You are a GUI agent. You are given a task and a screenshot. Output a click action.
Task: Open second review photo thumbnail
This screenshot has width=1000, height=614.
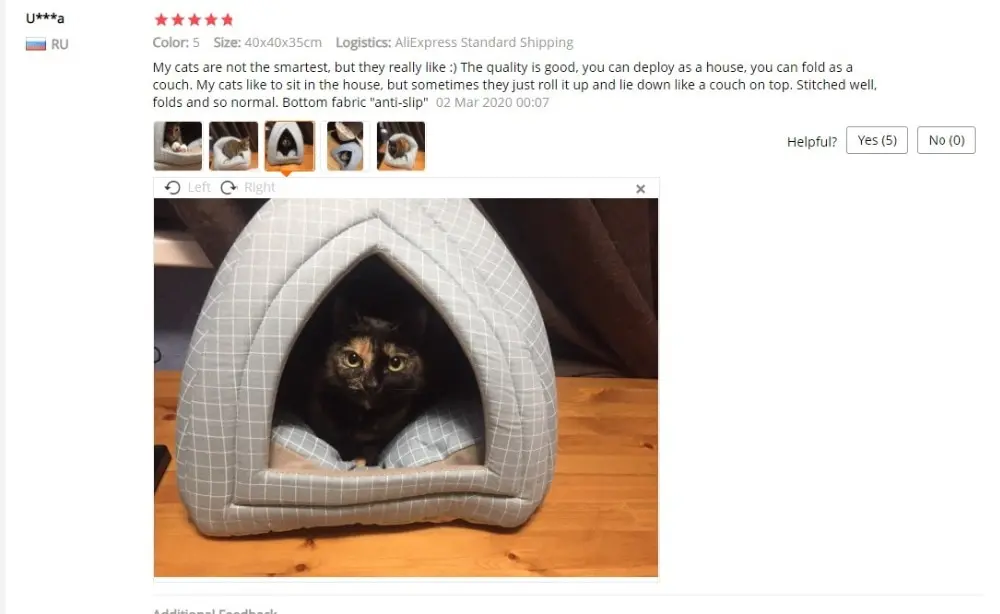(x=233, y=146)
